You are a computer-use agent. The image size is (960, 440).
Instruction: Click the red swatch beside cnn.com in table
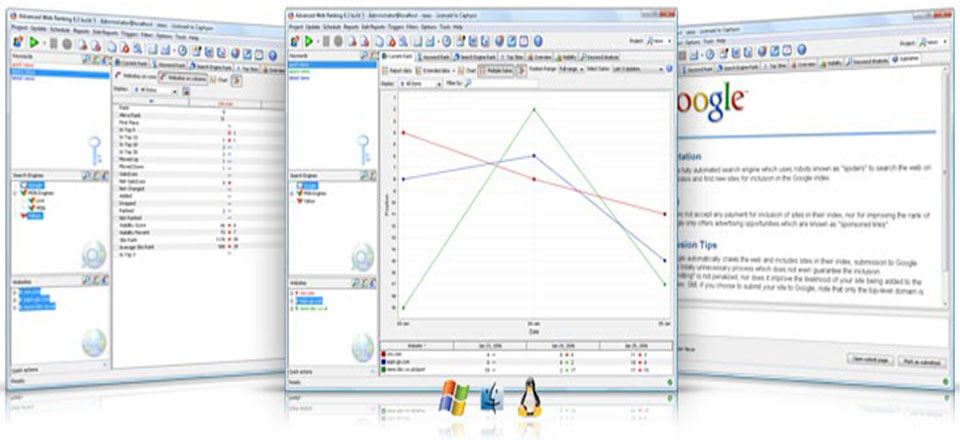click(x=384, y=354)
